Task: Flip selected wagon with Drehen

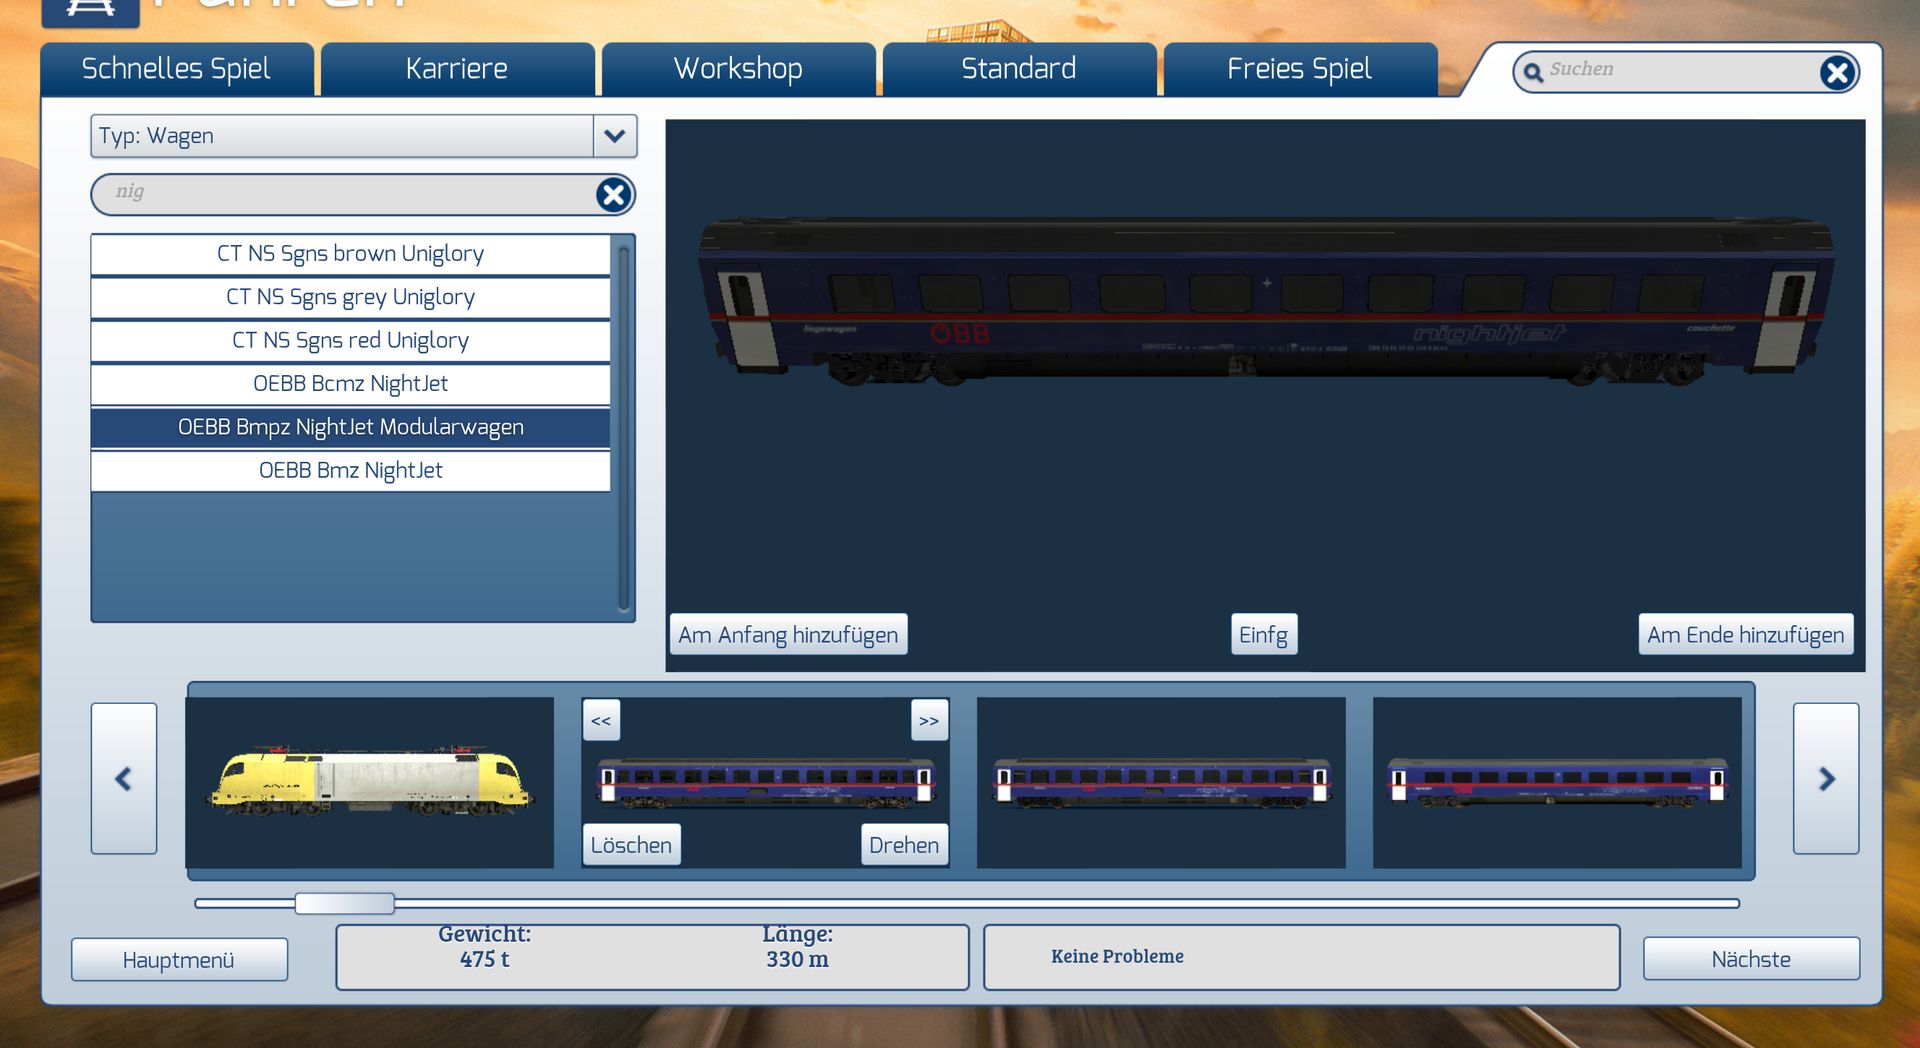Action: pyautogui.click(x=904, y=845)
